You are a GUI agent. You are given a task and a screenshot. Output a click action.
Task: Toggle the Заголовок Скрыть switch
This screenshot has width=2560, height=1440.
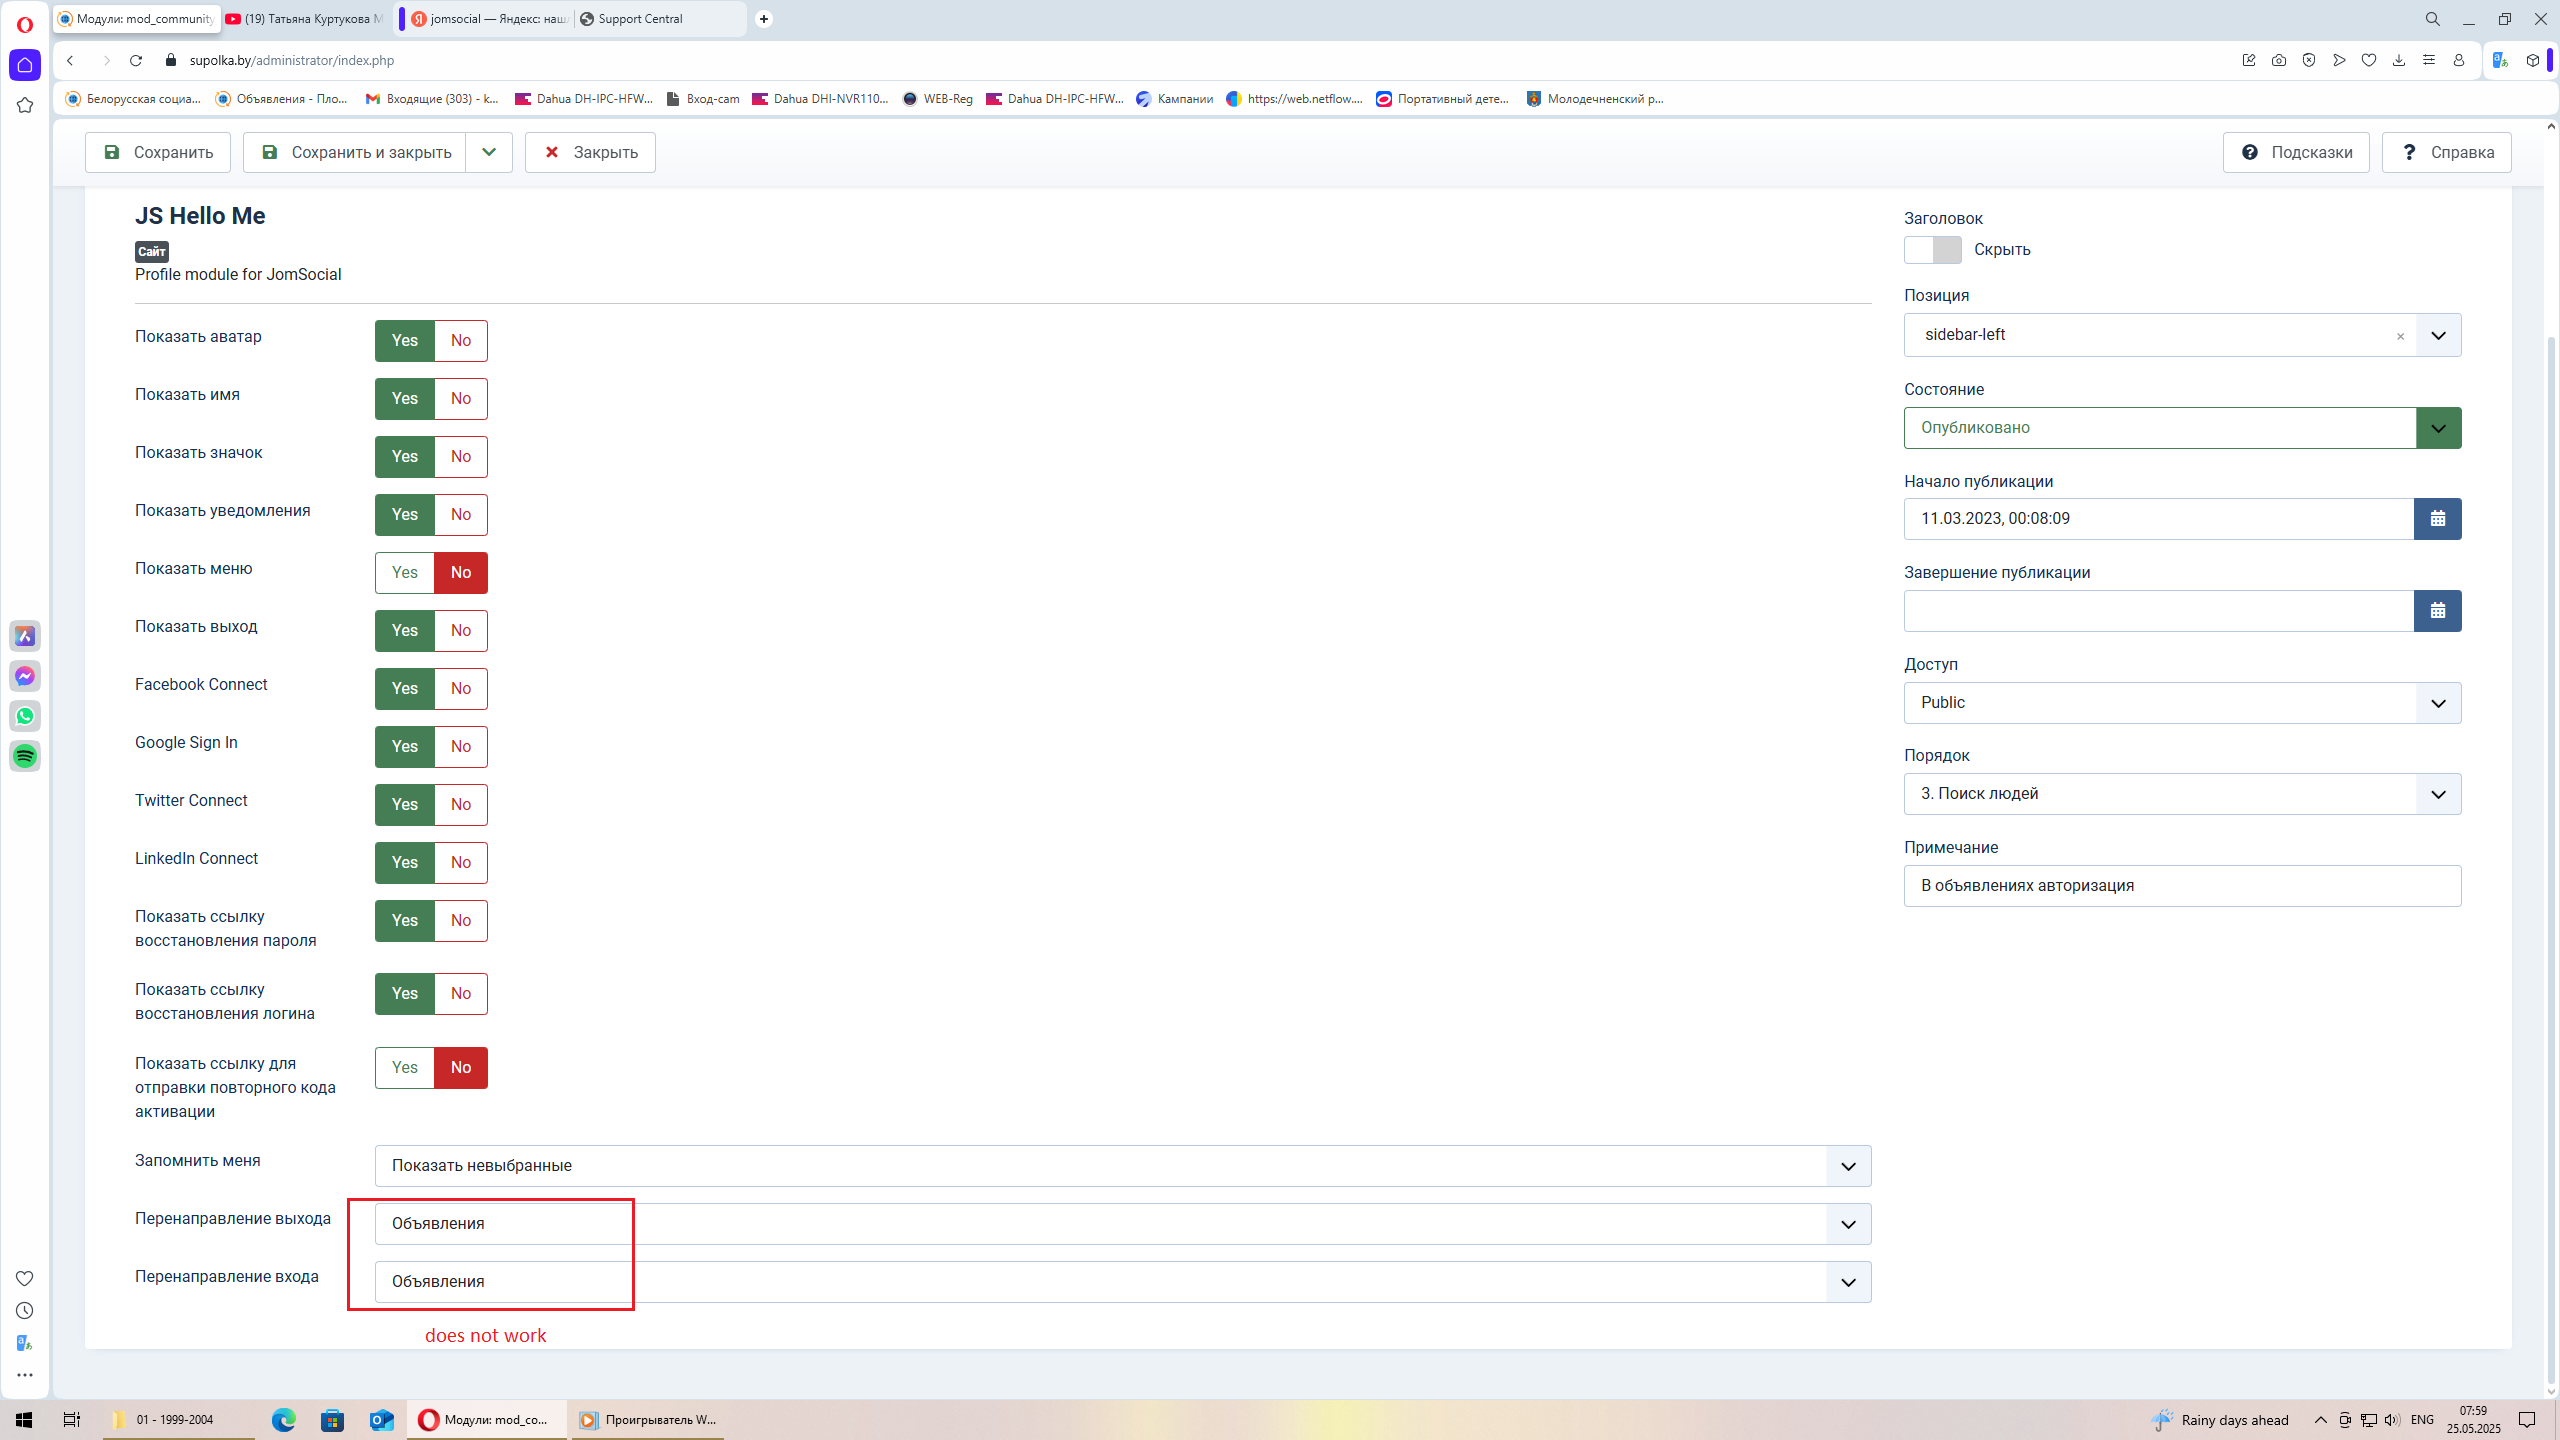[x=1932, y=250]
